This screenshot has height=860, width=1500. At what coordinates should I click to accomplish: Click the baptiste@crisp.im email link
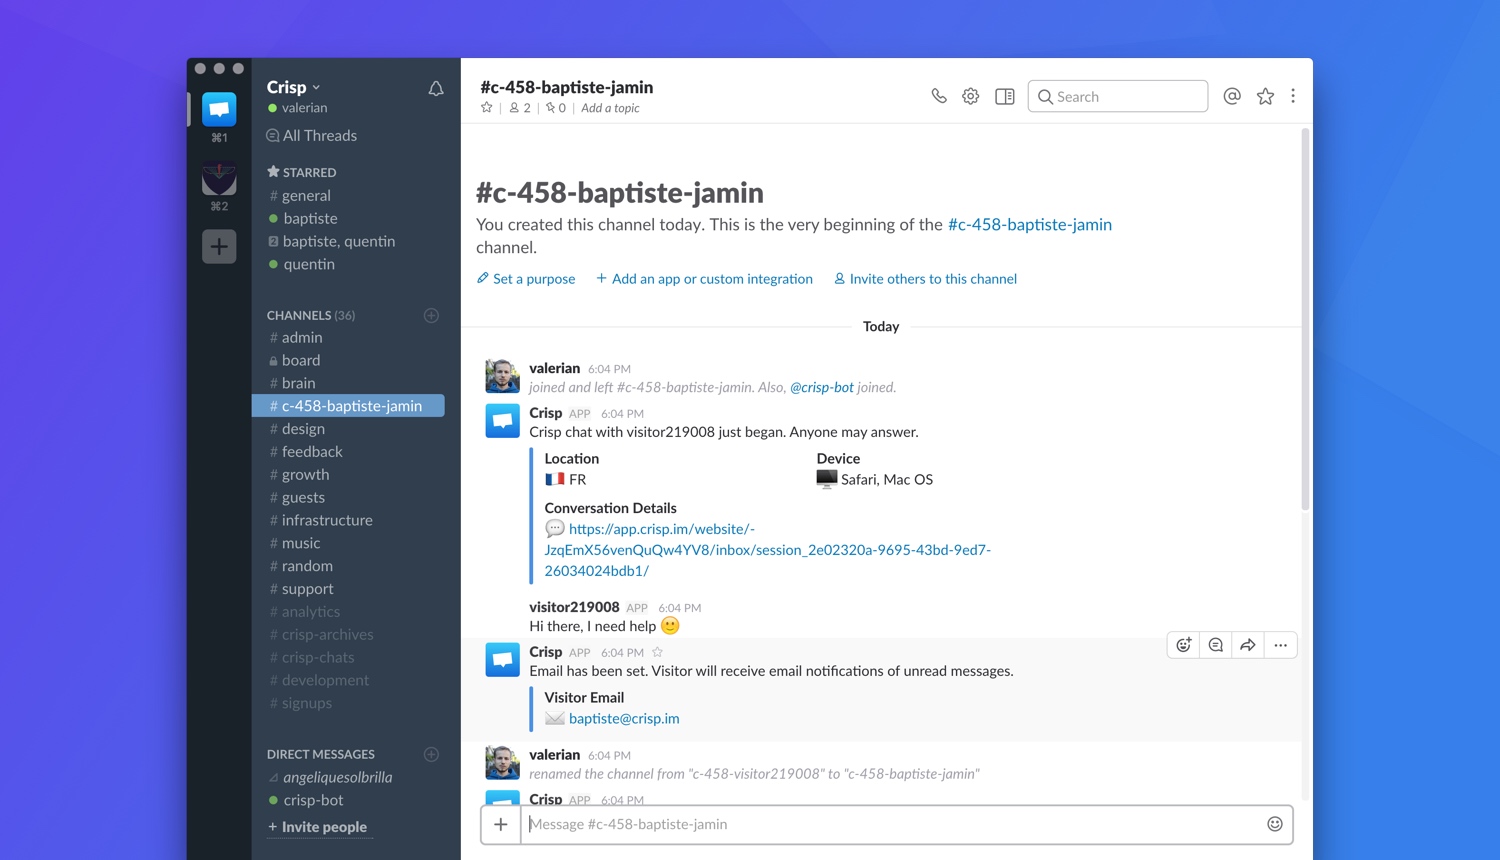(x=624, y=718)
